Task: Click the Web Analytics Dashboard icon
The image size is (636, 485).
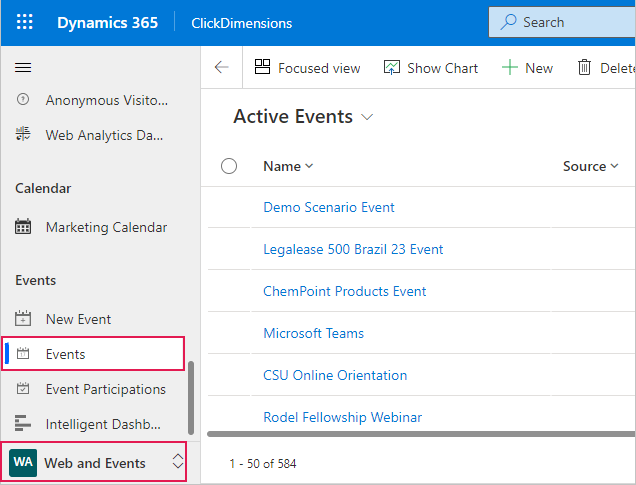Action: coord(23,134)
